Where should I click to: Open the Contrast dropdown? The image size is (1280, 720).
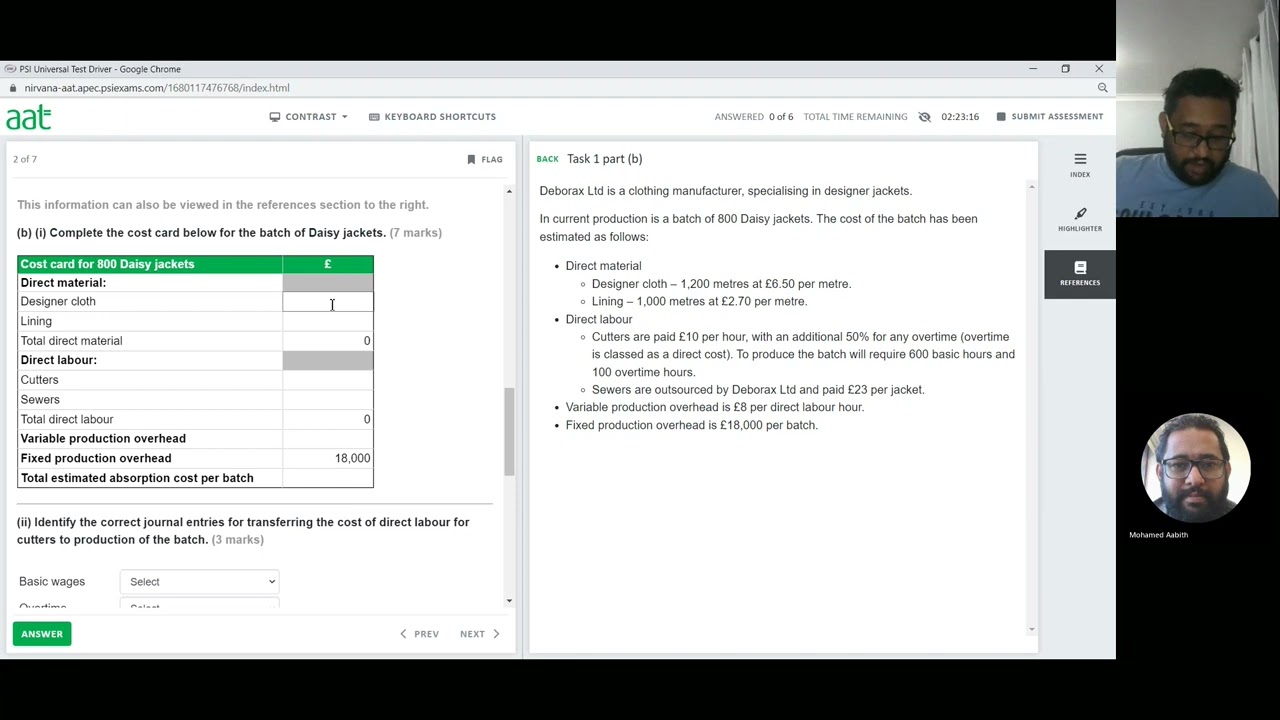click(309, 117)
